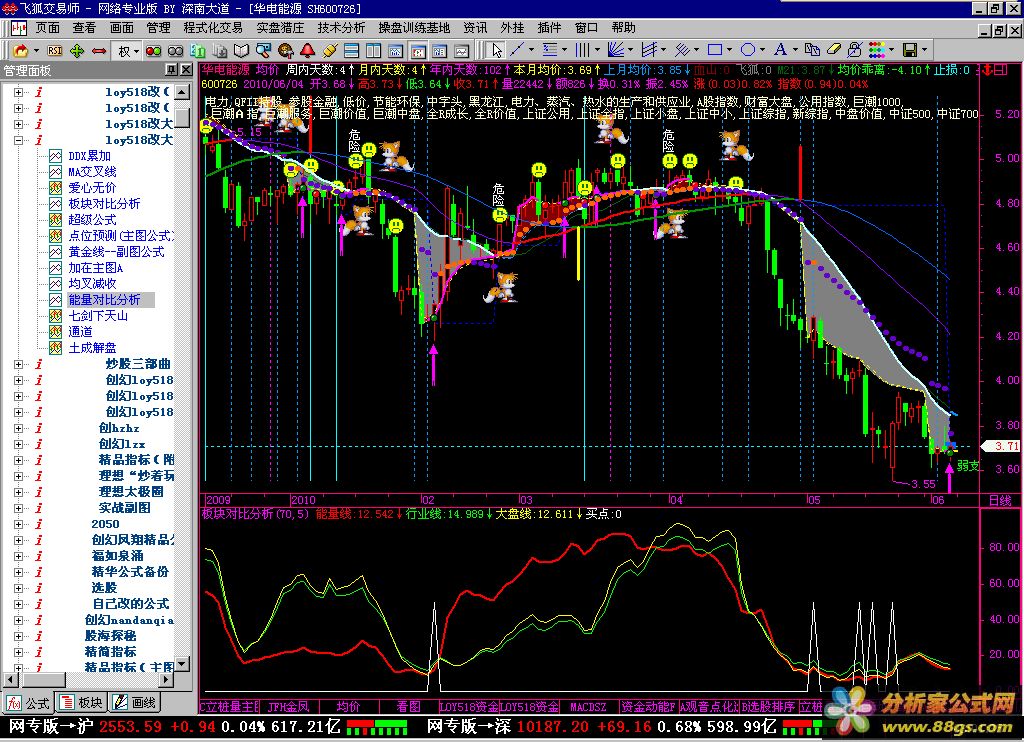This screenshot has height=742, width=1024.
Task: Select 七剑下天山 in formula tree
Action: 98,316
